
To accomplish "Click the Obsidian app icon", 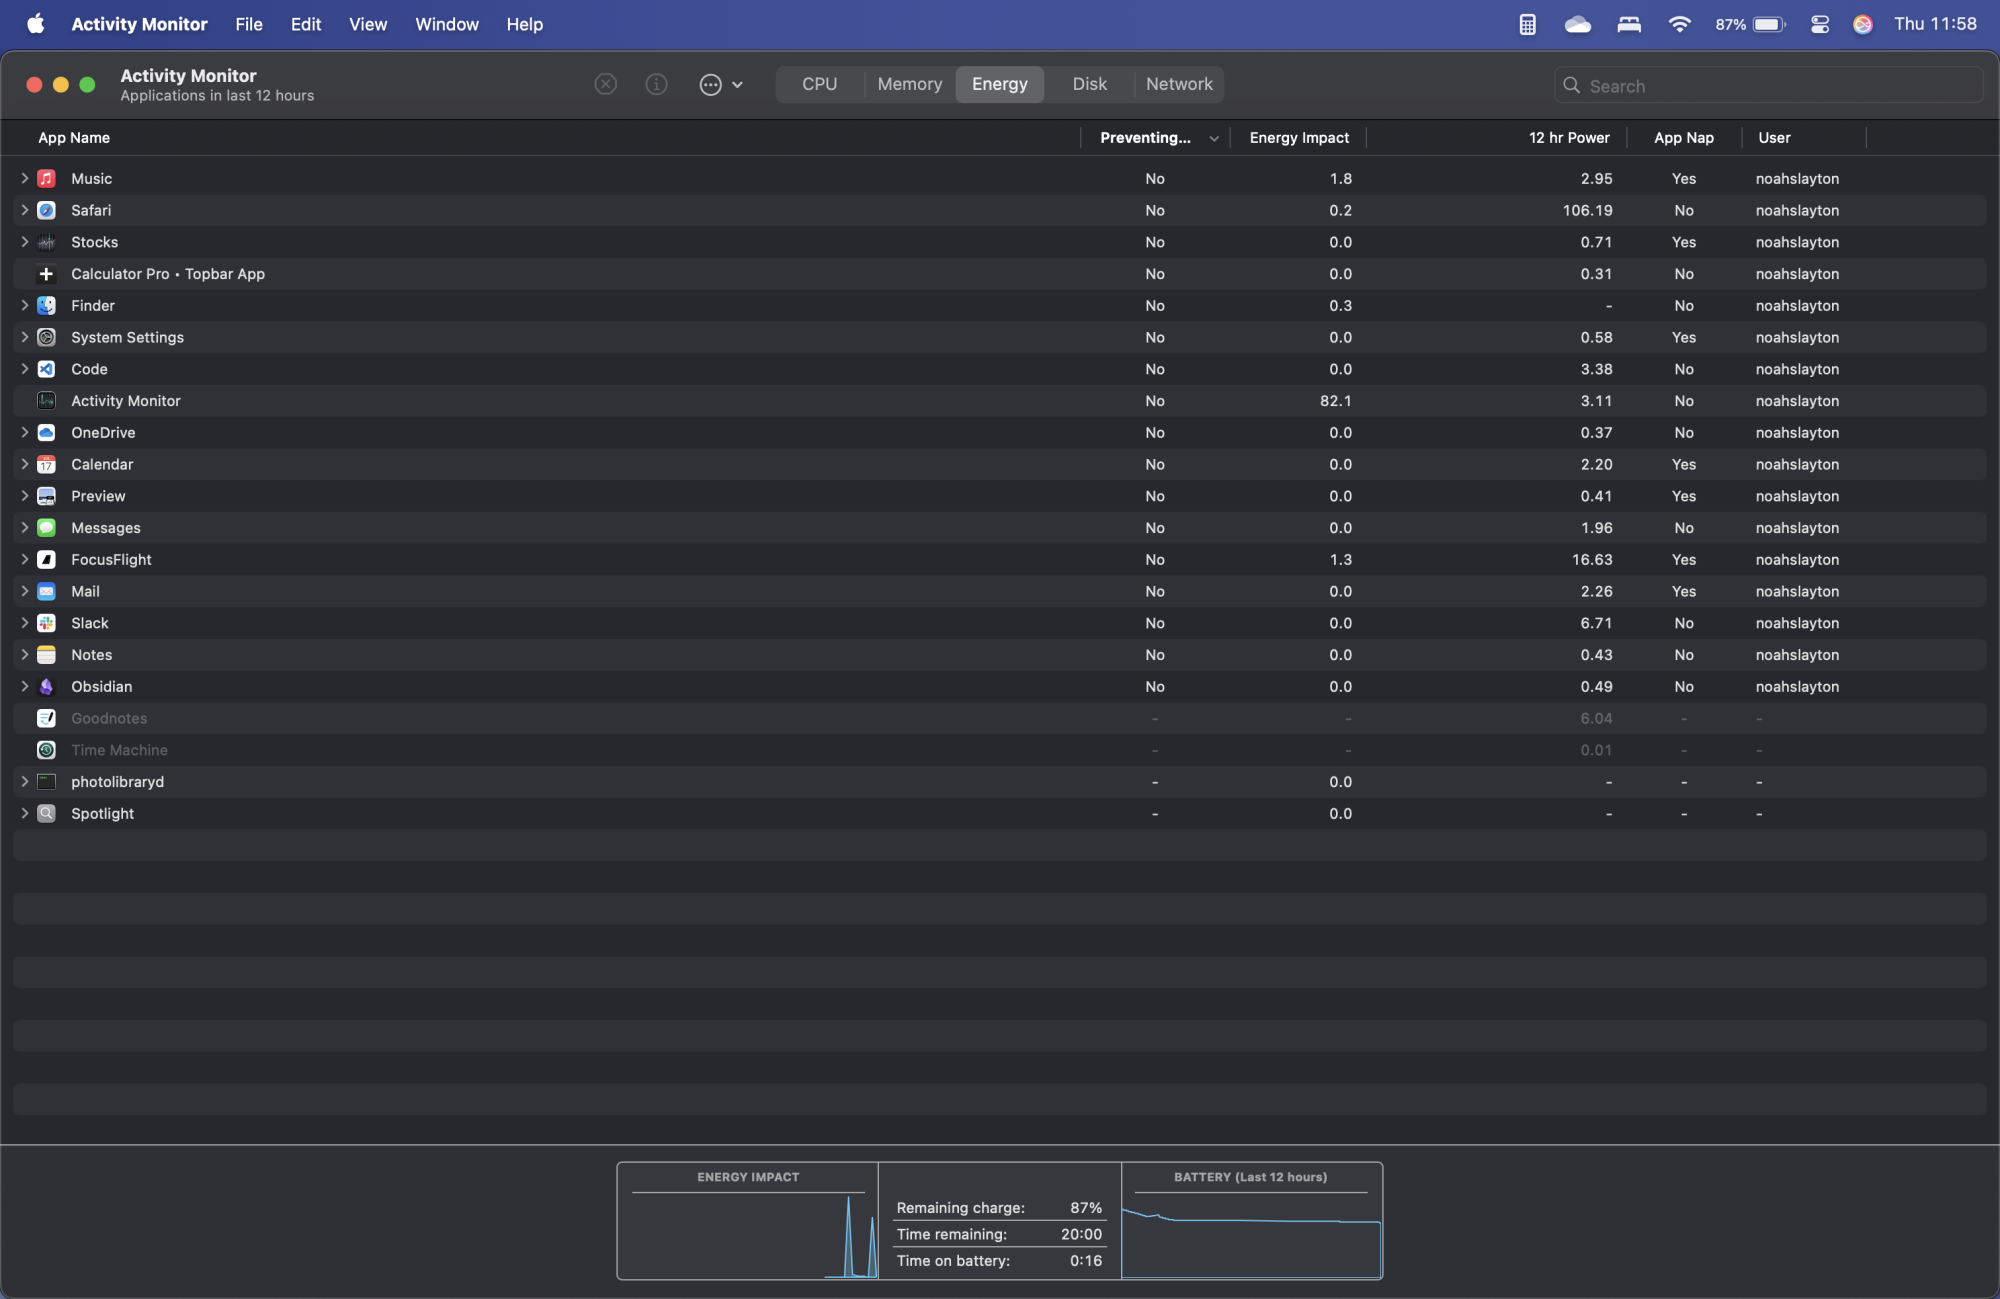I will point(46,687).
